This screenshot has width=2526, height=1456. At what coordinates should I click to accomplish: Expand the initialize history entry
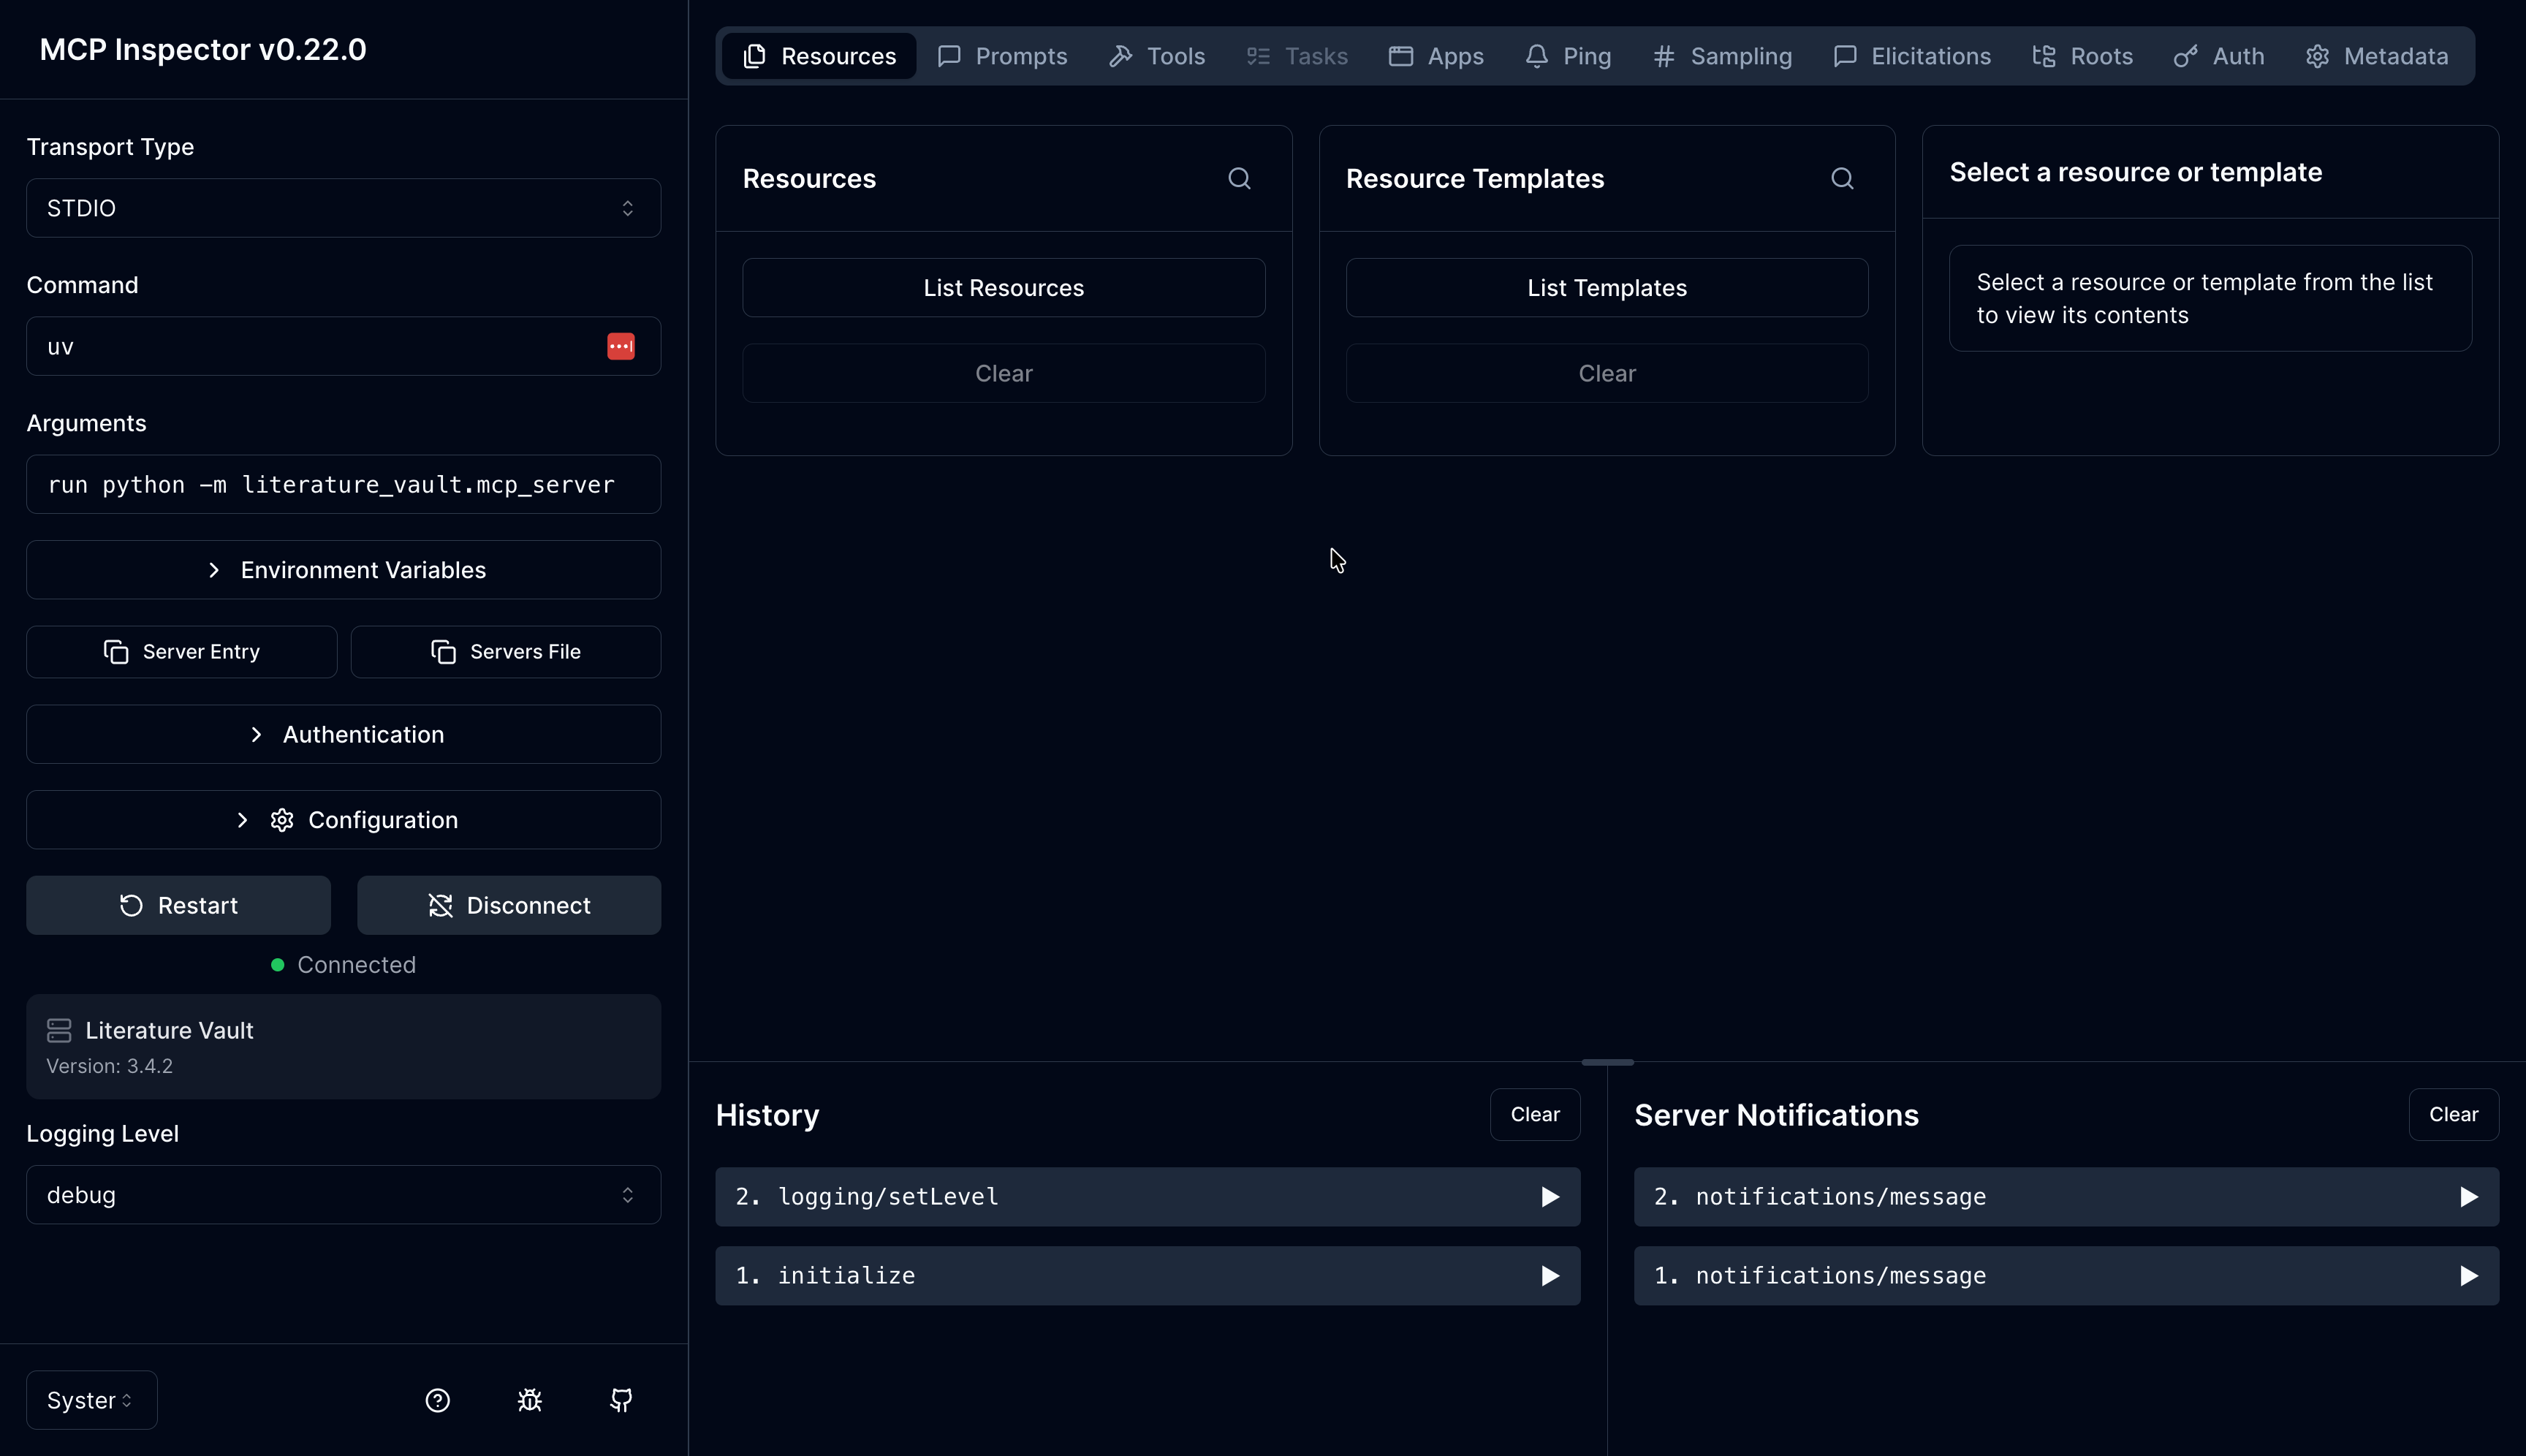pos(1148,1276)
